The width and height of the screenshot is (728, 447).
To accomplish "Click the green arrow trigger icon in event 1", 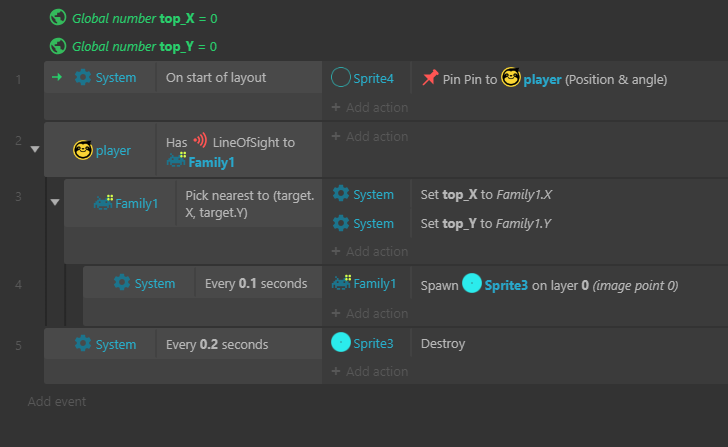I will pyautogui.click(x=57, y=77).
